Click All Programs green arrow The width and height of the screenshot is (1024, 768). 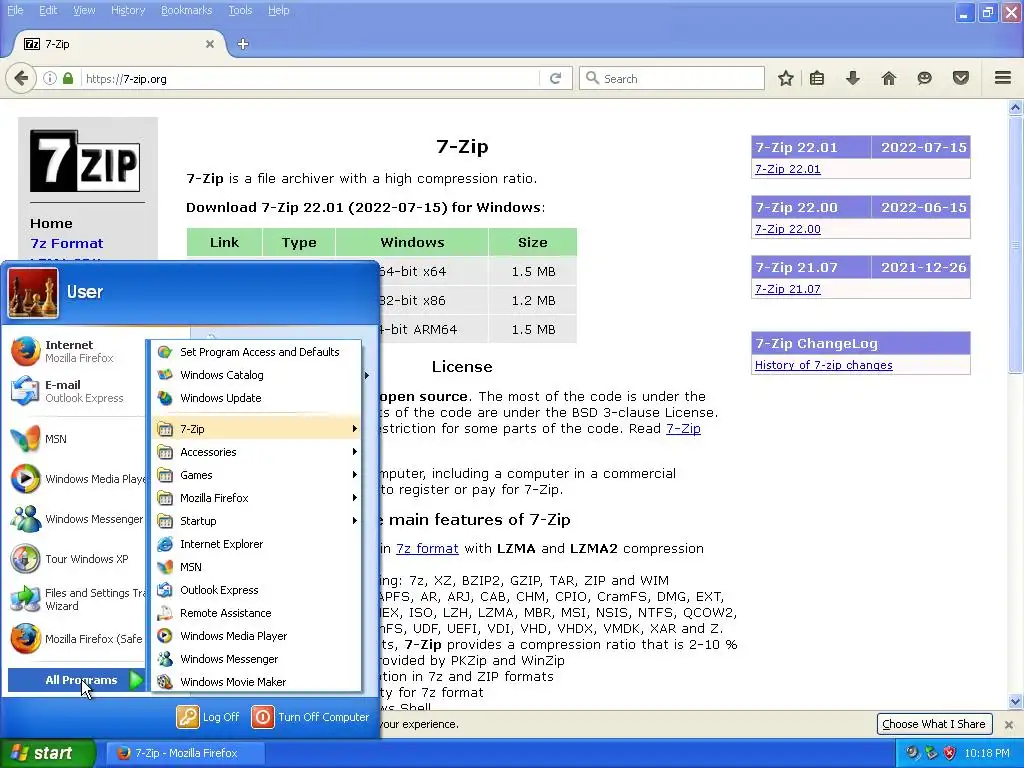pyautogui.click(x=135, y=680)
